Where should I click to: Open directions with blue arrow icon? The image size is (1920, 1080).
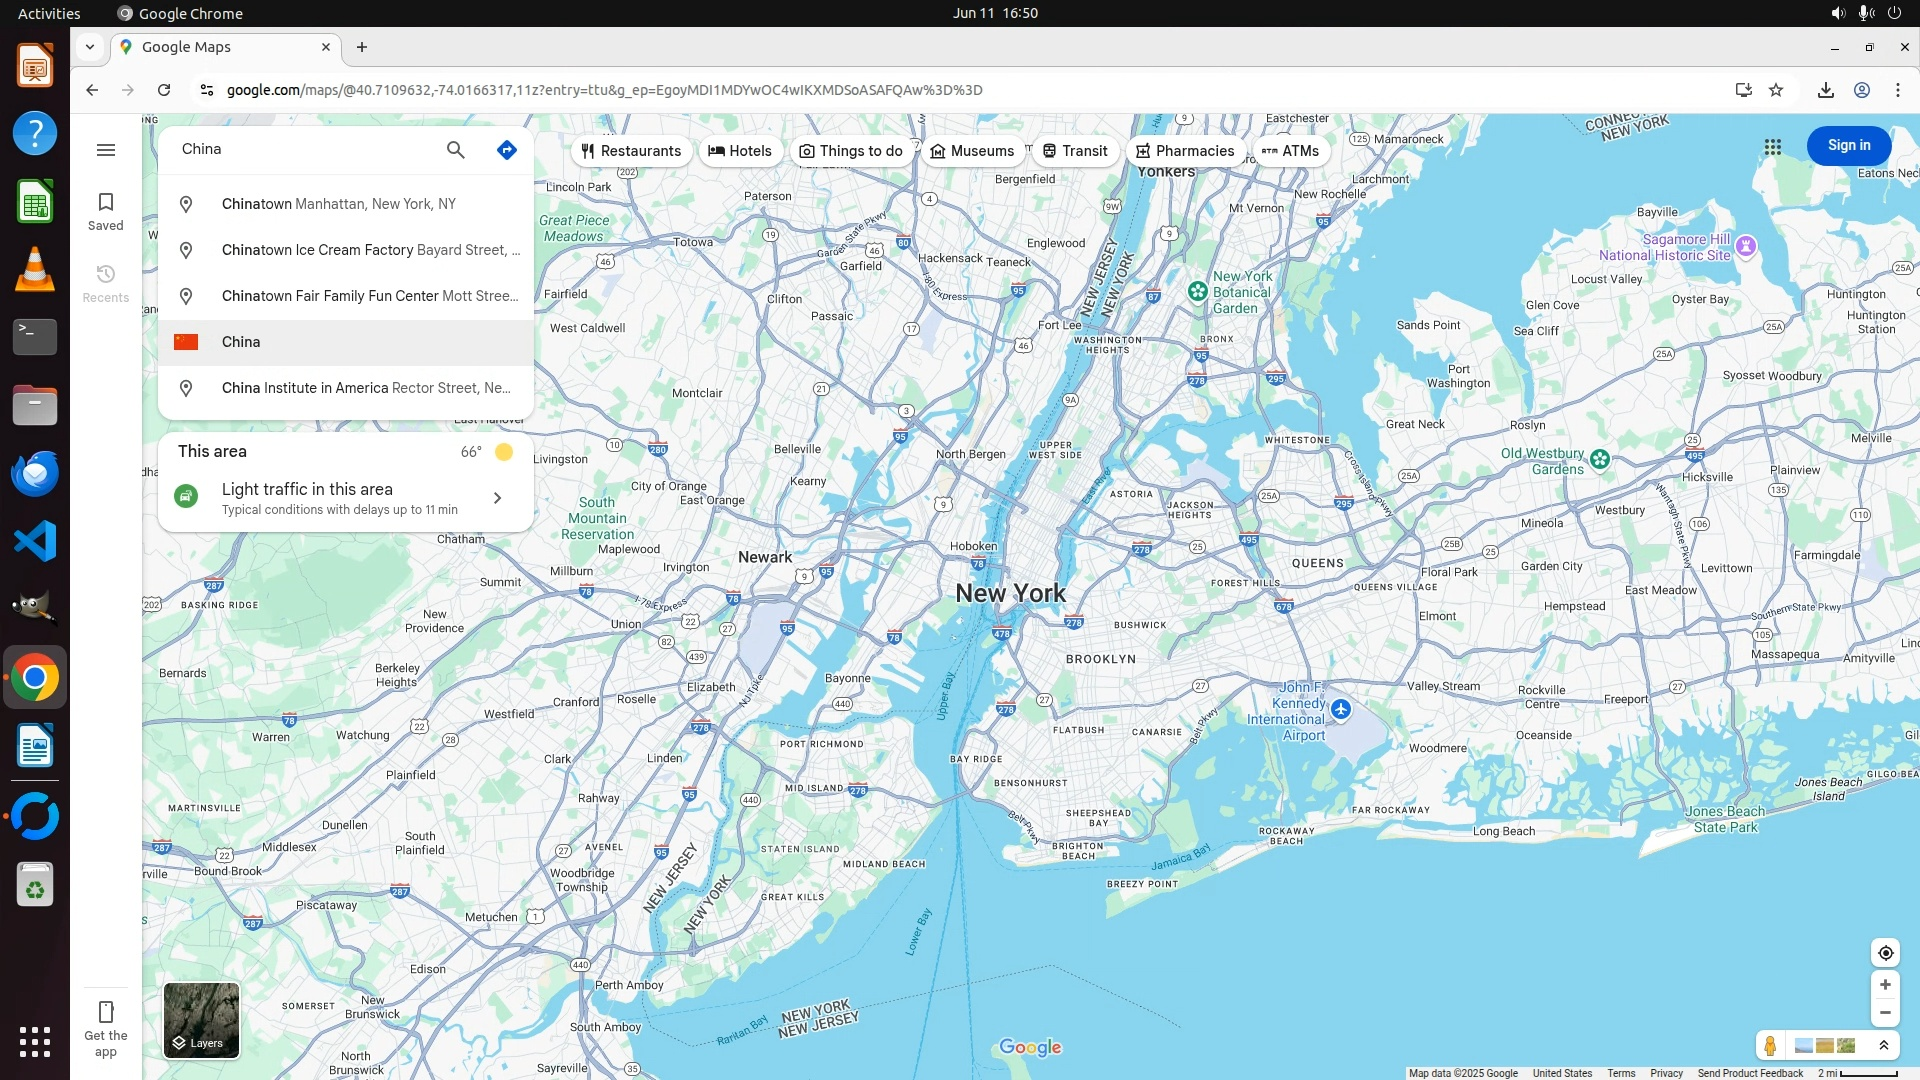coord(507,150)
